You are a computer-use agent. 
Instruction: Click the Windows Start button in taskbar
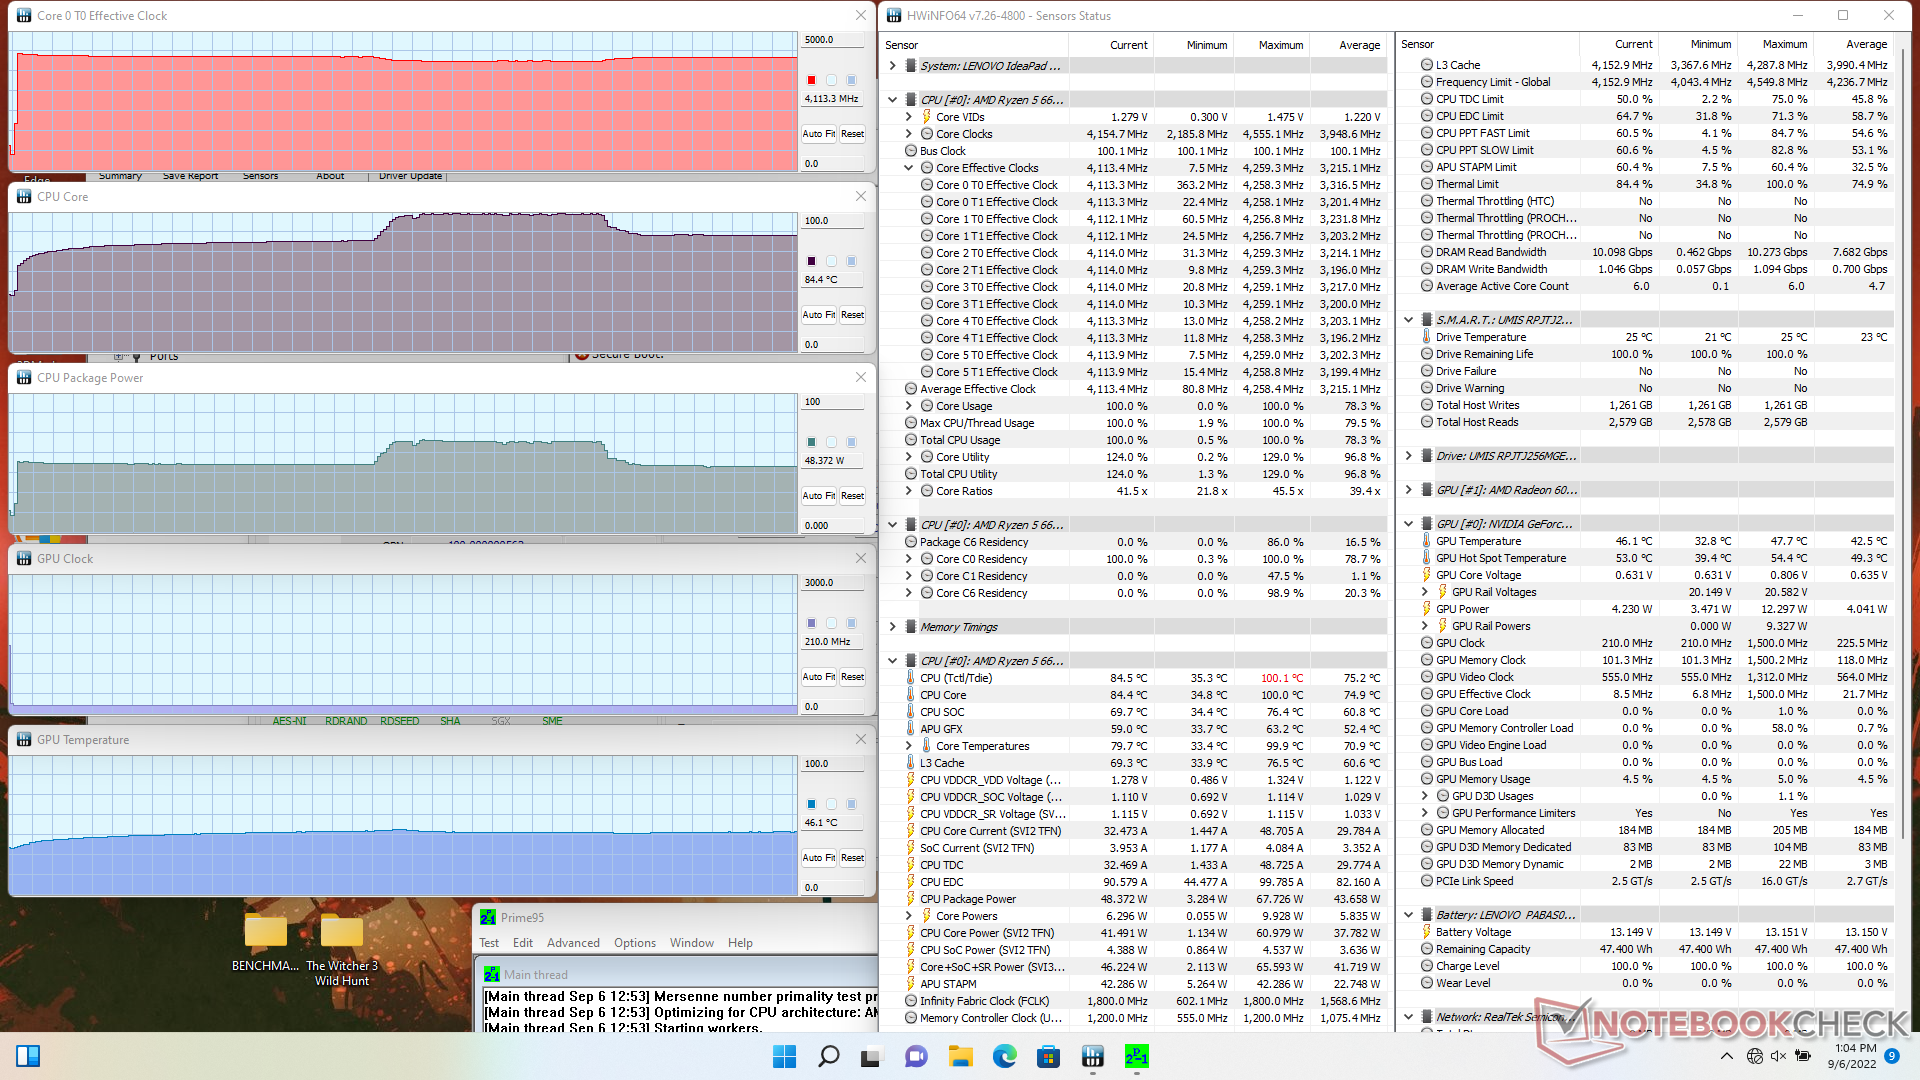tap(785, 1056)
